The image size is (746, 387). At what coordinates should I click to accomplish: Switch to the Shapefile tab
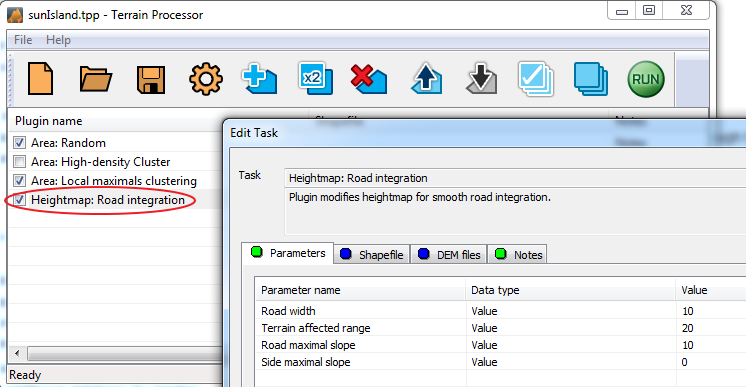point(372,255)
